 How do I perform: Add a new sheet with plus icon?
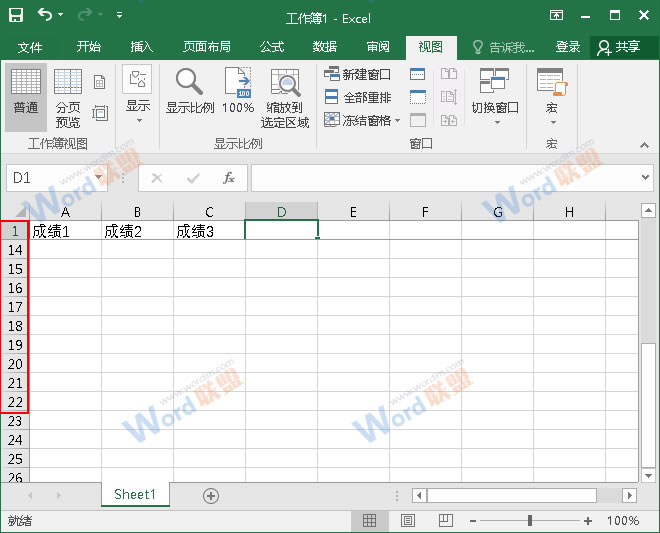[211, 495]
